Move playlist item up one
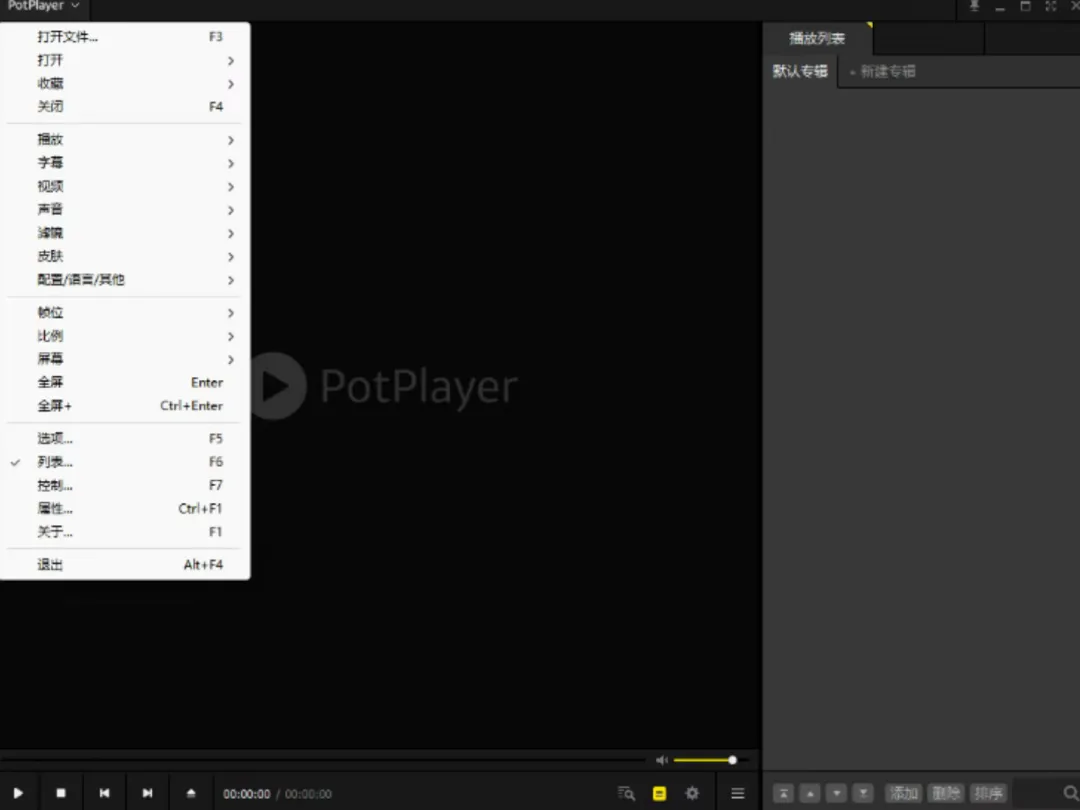 [x=810, y=793]
